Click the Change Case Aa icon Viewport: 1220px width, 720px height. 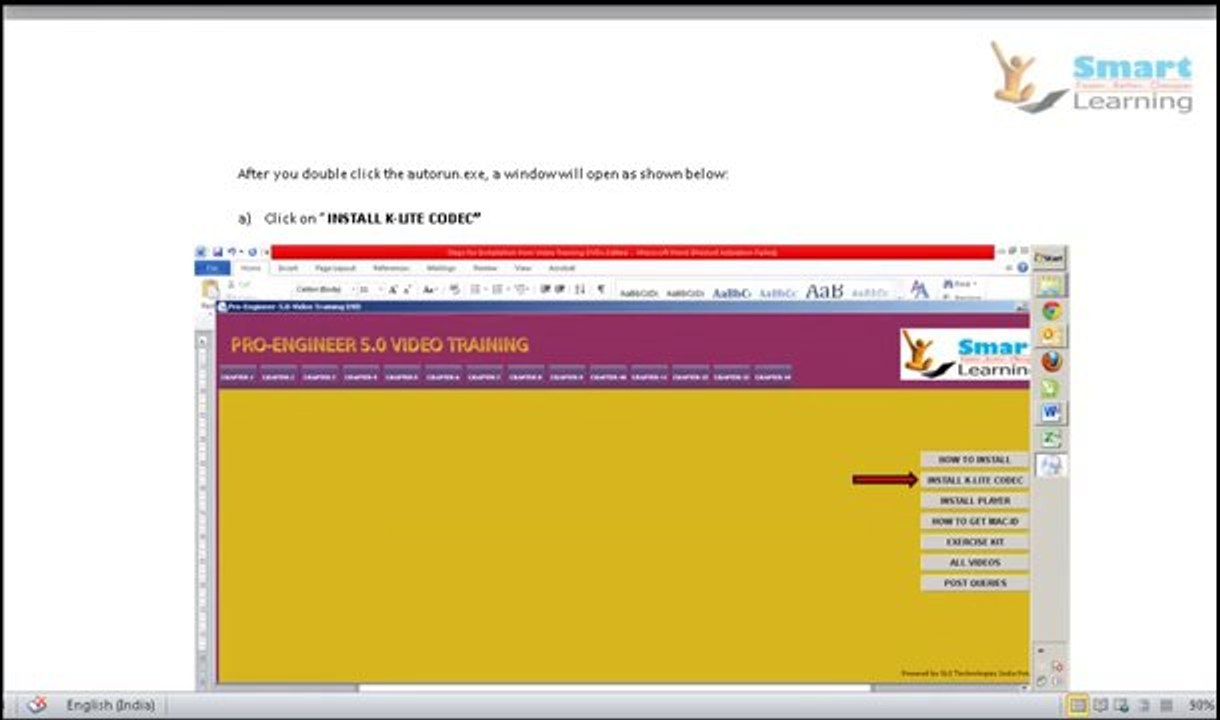coord(429,289)
